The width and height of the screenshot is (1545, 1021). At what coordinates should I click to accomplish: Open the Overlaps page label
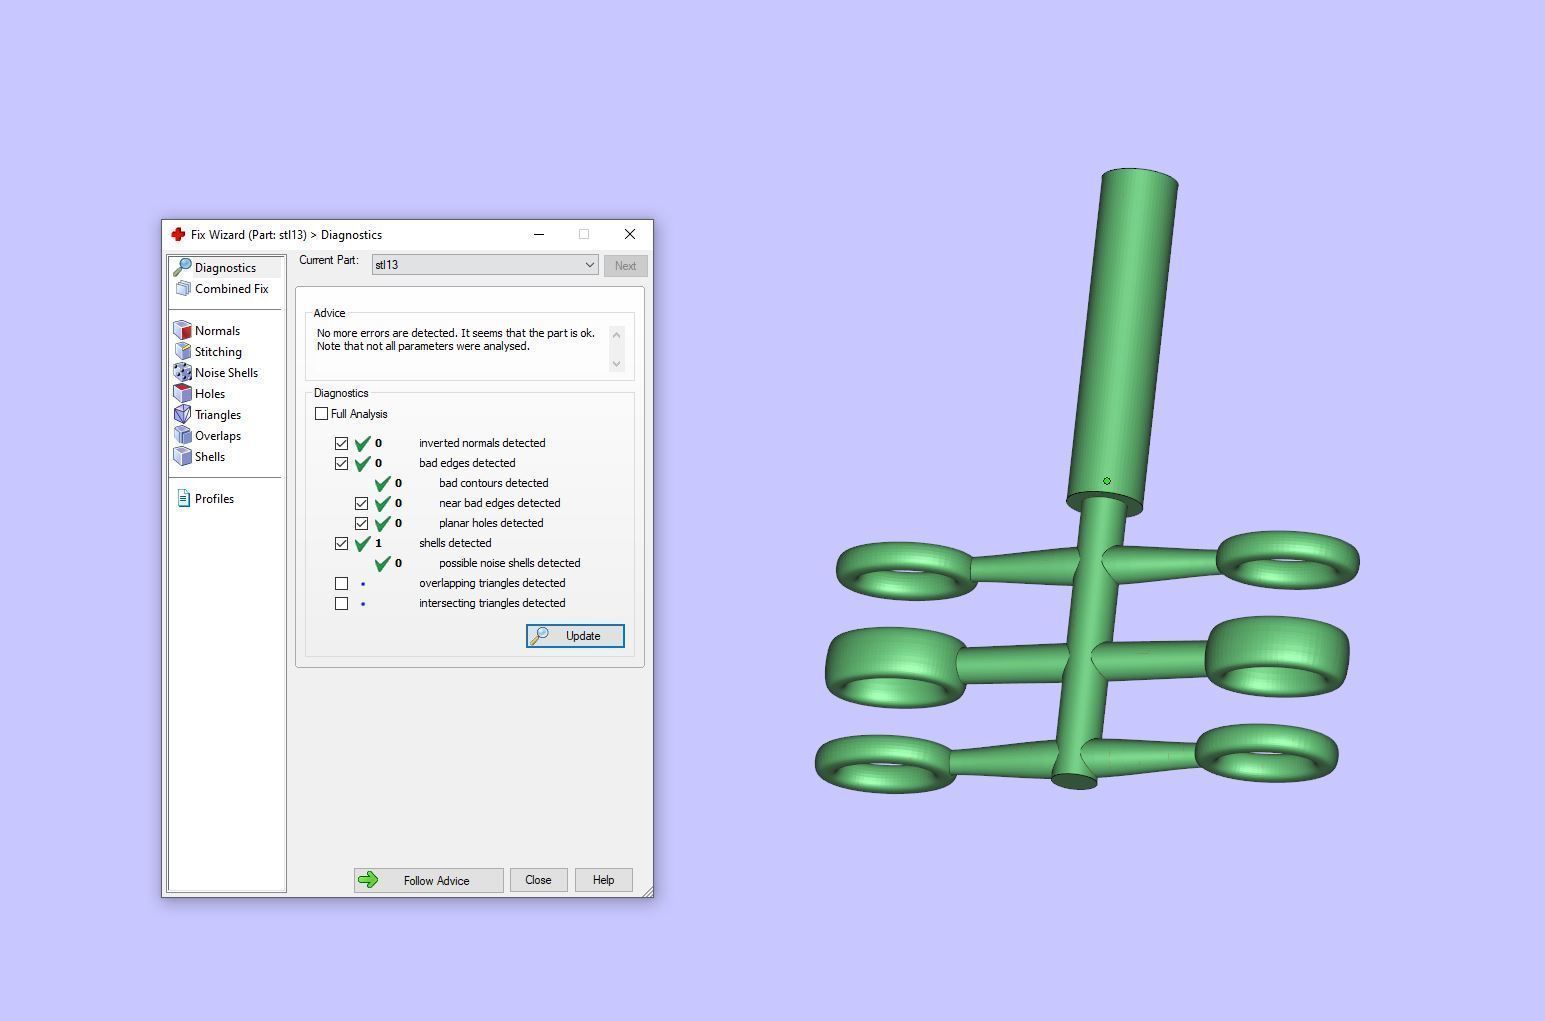218,436
